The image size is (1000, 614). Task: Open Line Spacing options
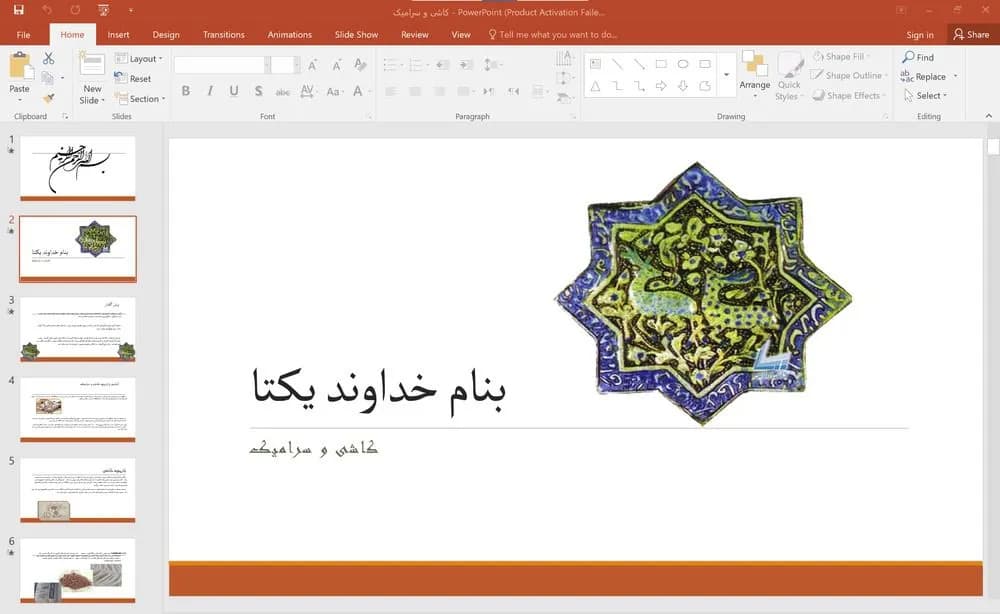[x=492, y=64]
